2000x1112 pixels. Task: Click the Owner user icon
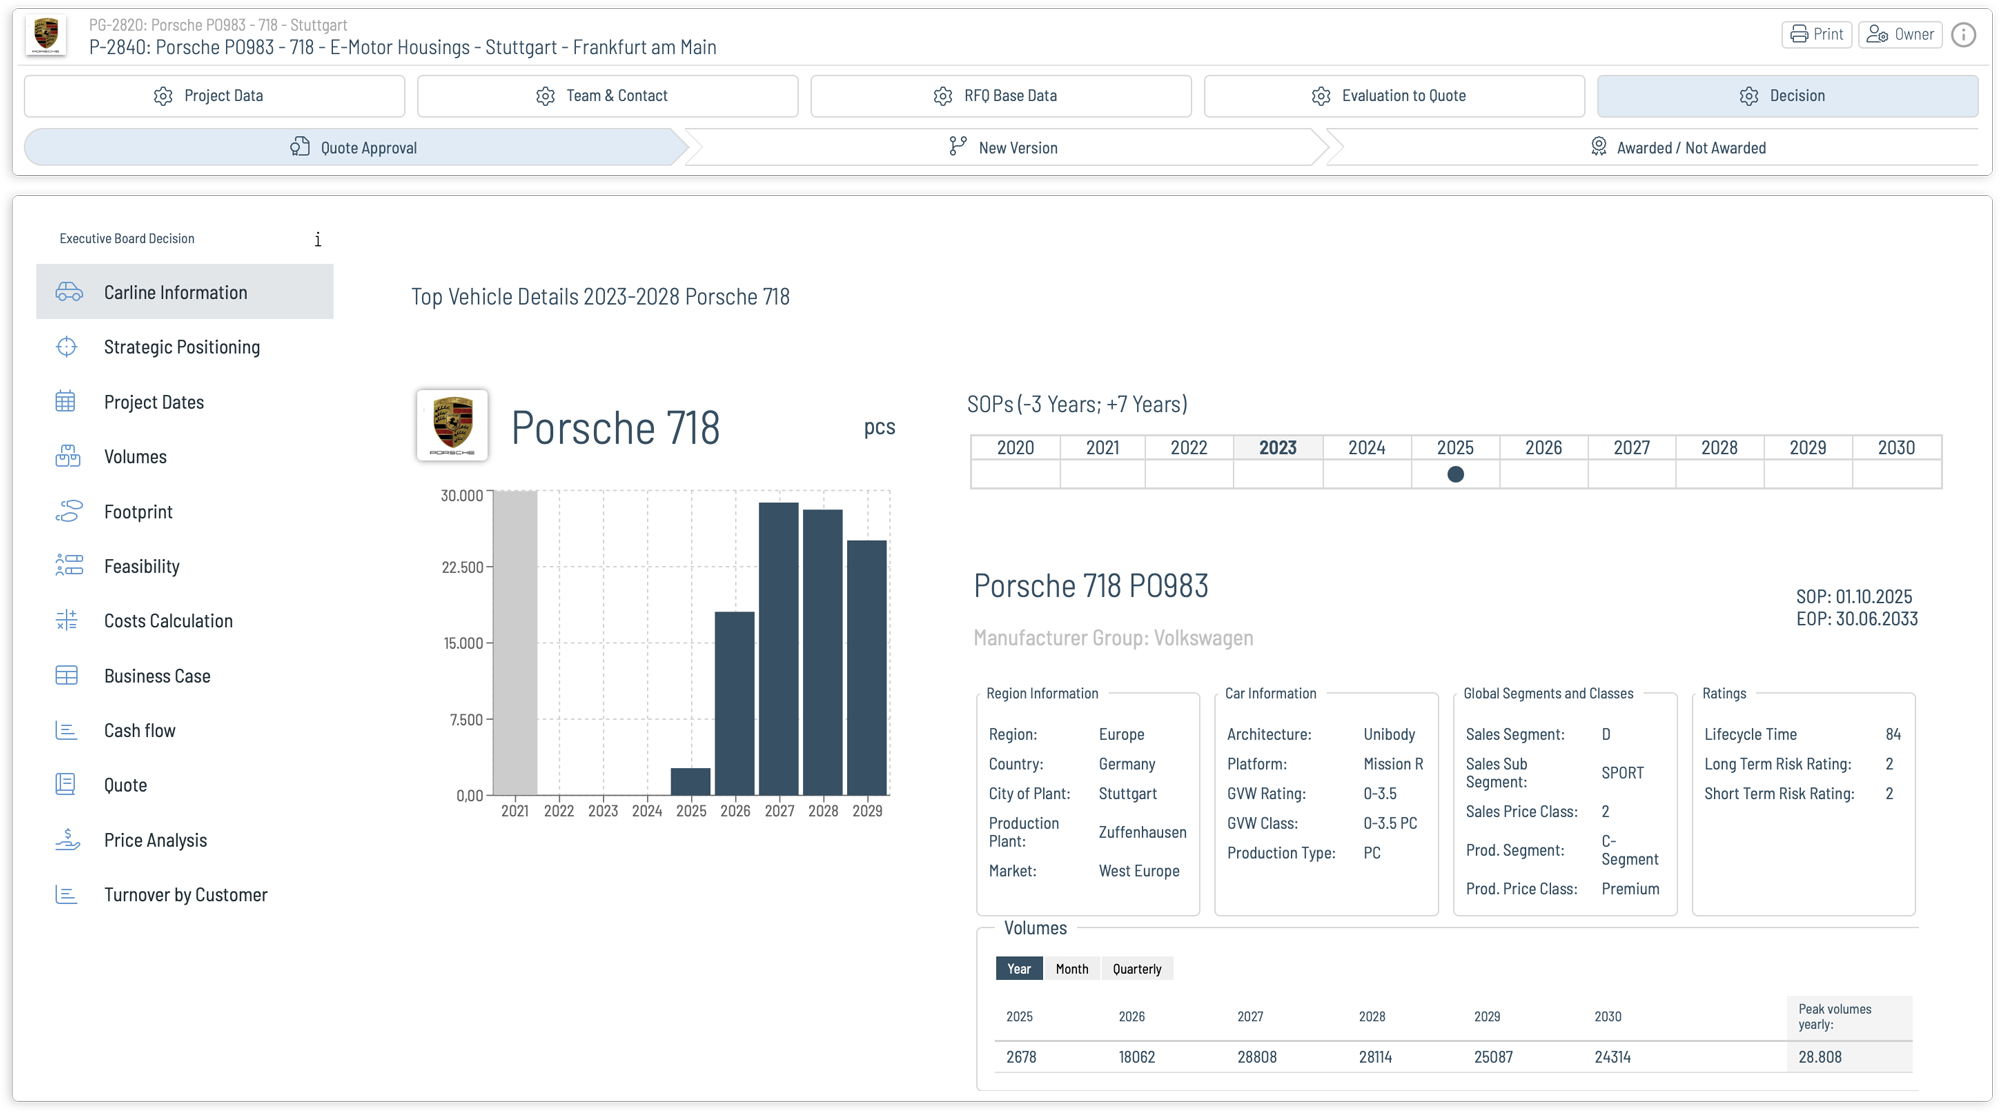[1877, 34]
